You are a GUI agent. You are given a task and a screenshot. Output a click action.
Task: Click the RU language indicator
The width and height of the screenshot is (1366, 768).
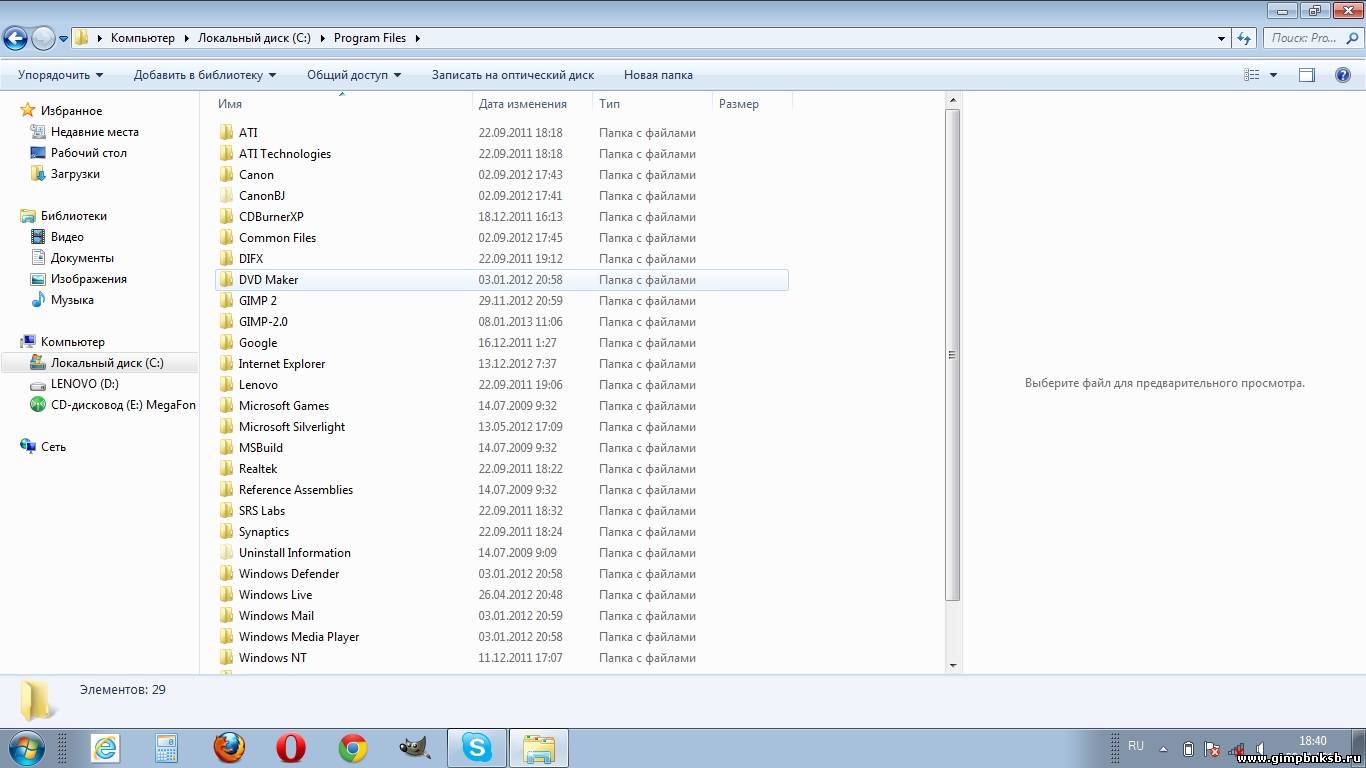tap(1136, 746)
